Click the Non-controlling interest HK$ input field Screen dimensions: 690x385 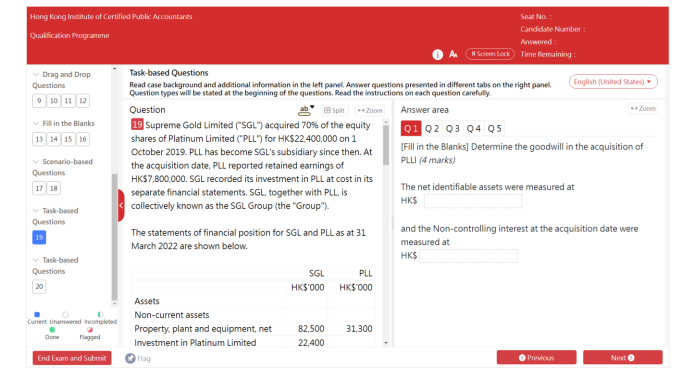[x=468, y=256]
